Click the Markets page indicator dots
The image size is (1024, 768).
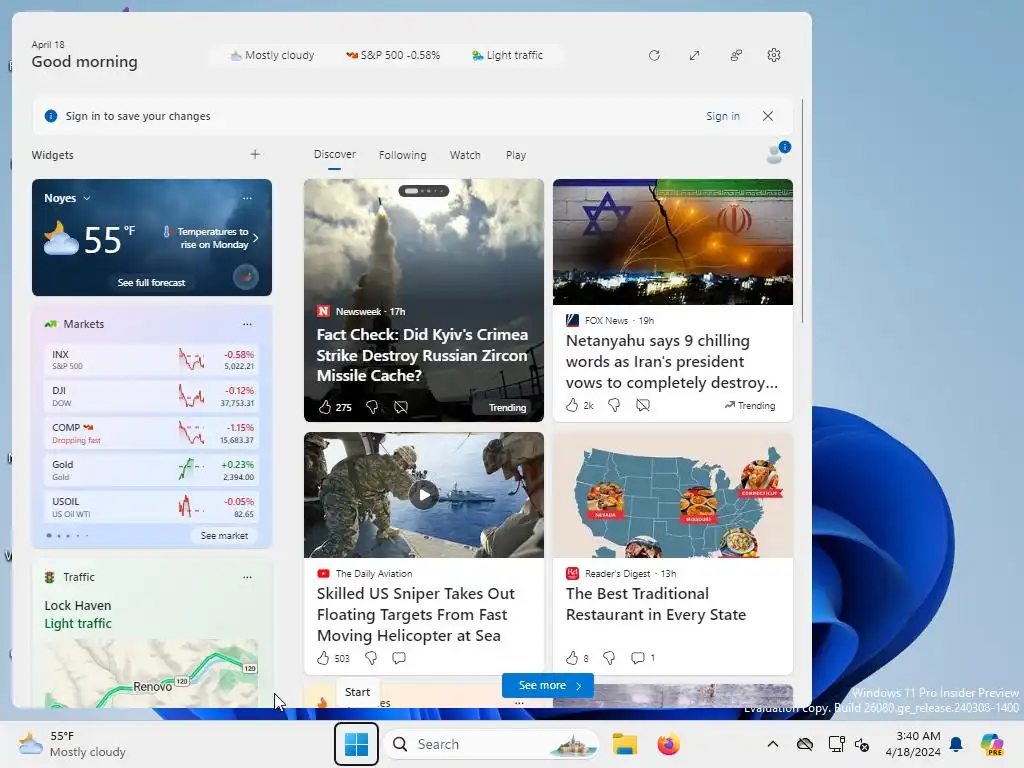[x=68, y=536]
